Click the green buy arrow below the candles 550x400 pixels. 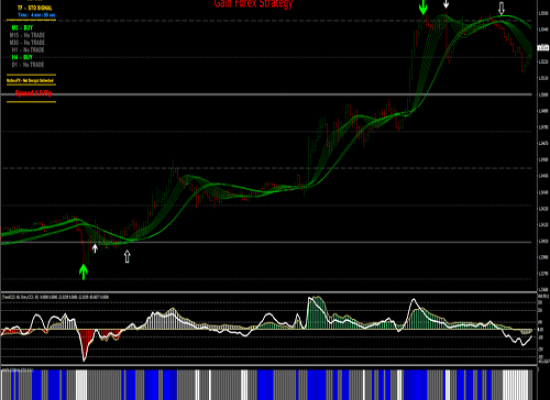pos(83,272)
